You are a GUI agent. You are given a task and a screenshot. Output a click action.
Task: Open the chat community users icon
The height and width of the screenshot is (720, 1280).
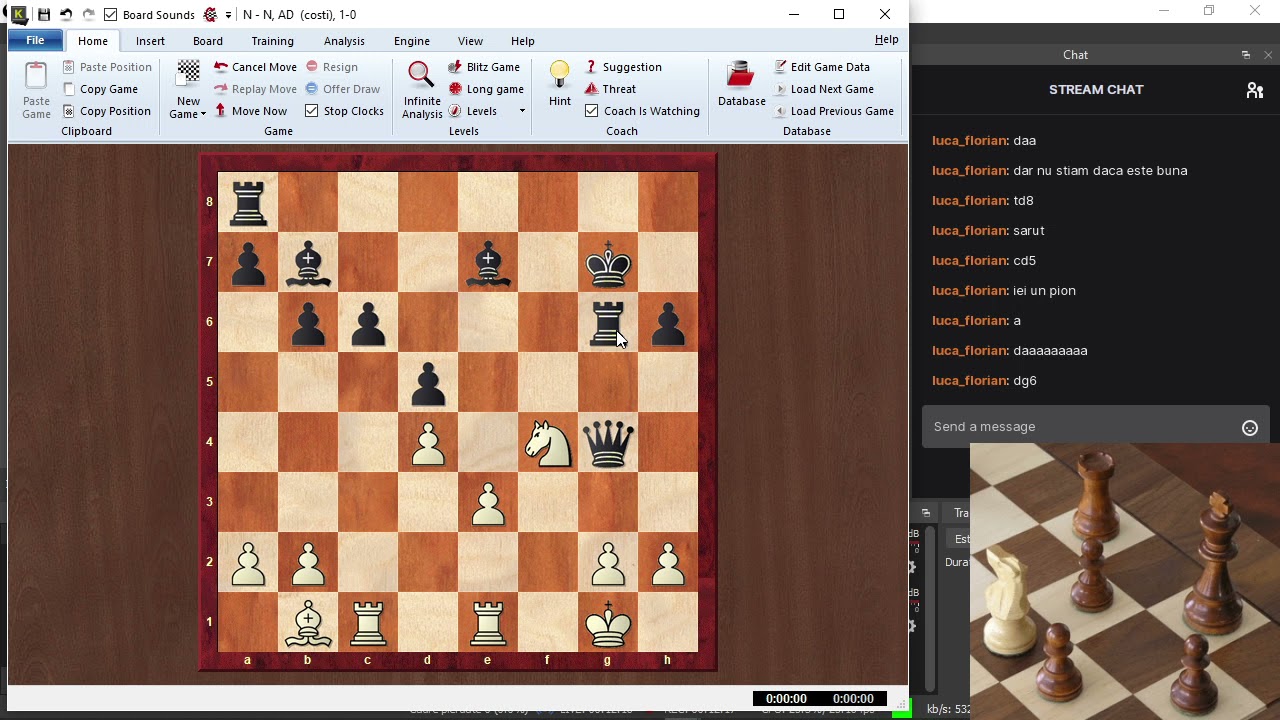(1254, 90)
